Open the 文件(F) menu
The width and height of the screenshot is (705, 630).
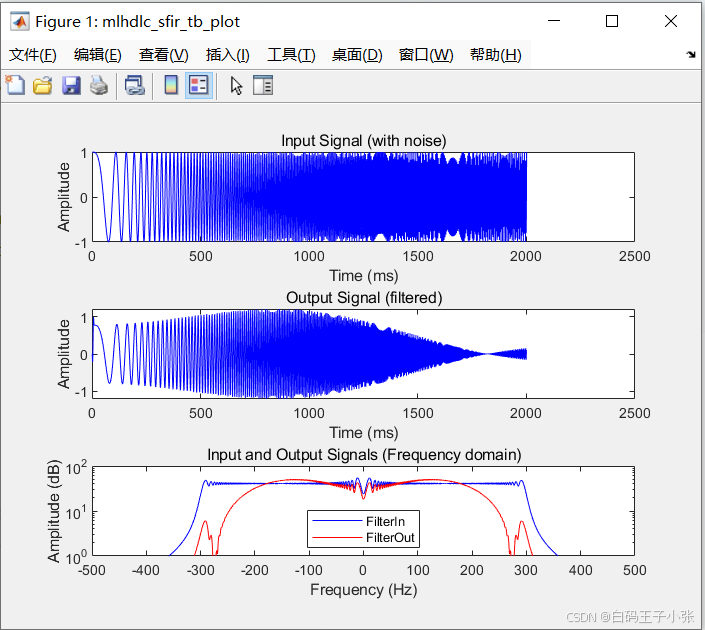click(33, 55)
